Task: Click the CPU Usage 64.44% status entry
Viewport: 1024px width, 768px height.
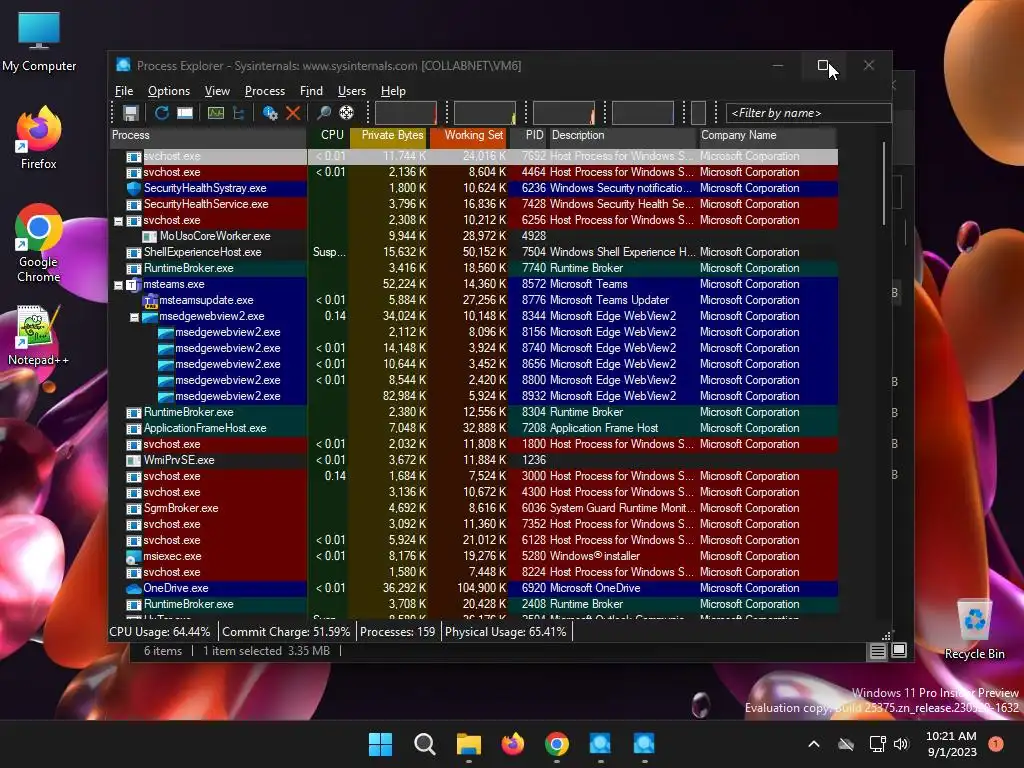Action: click(161, 632)
